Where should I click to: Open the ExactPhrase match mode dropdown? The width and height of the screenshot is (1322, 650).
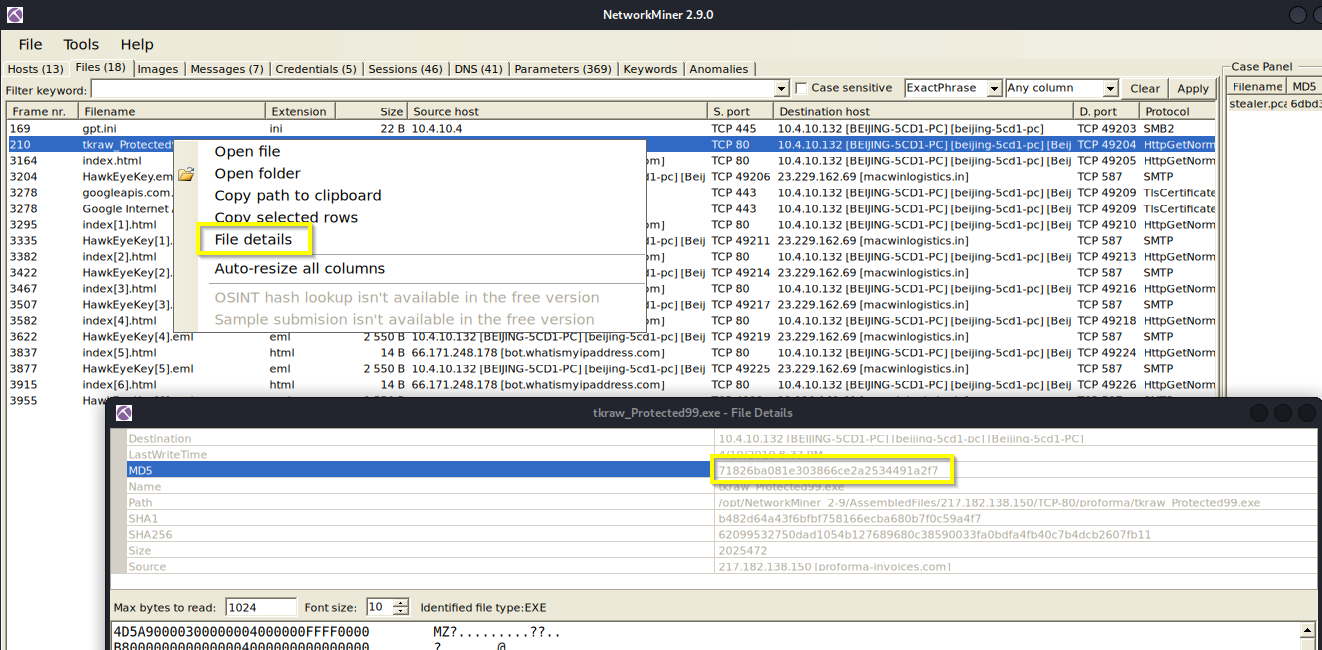pos(993,89)
